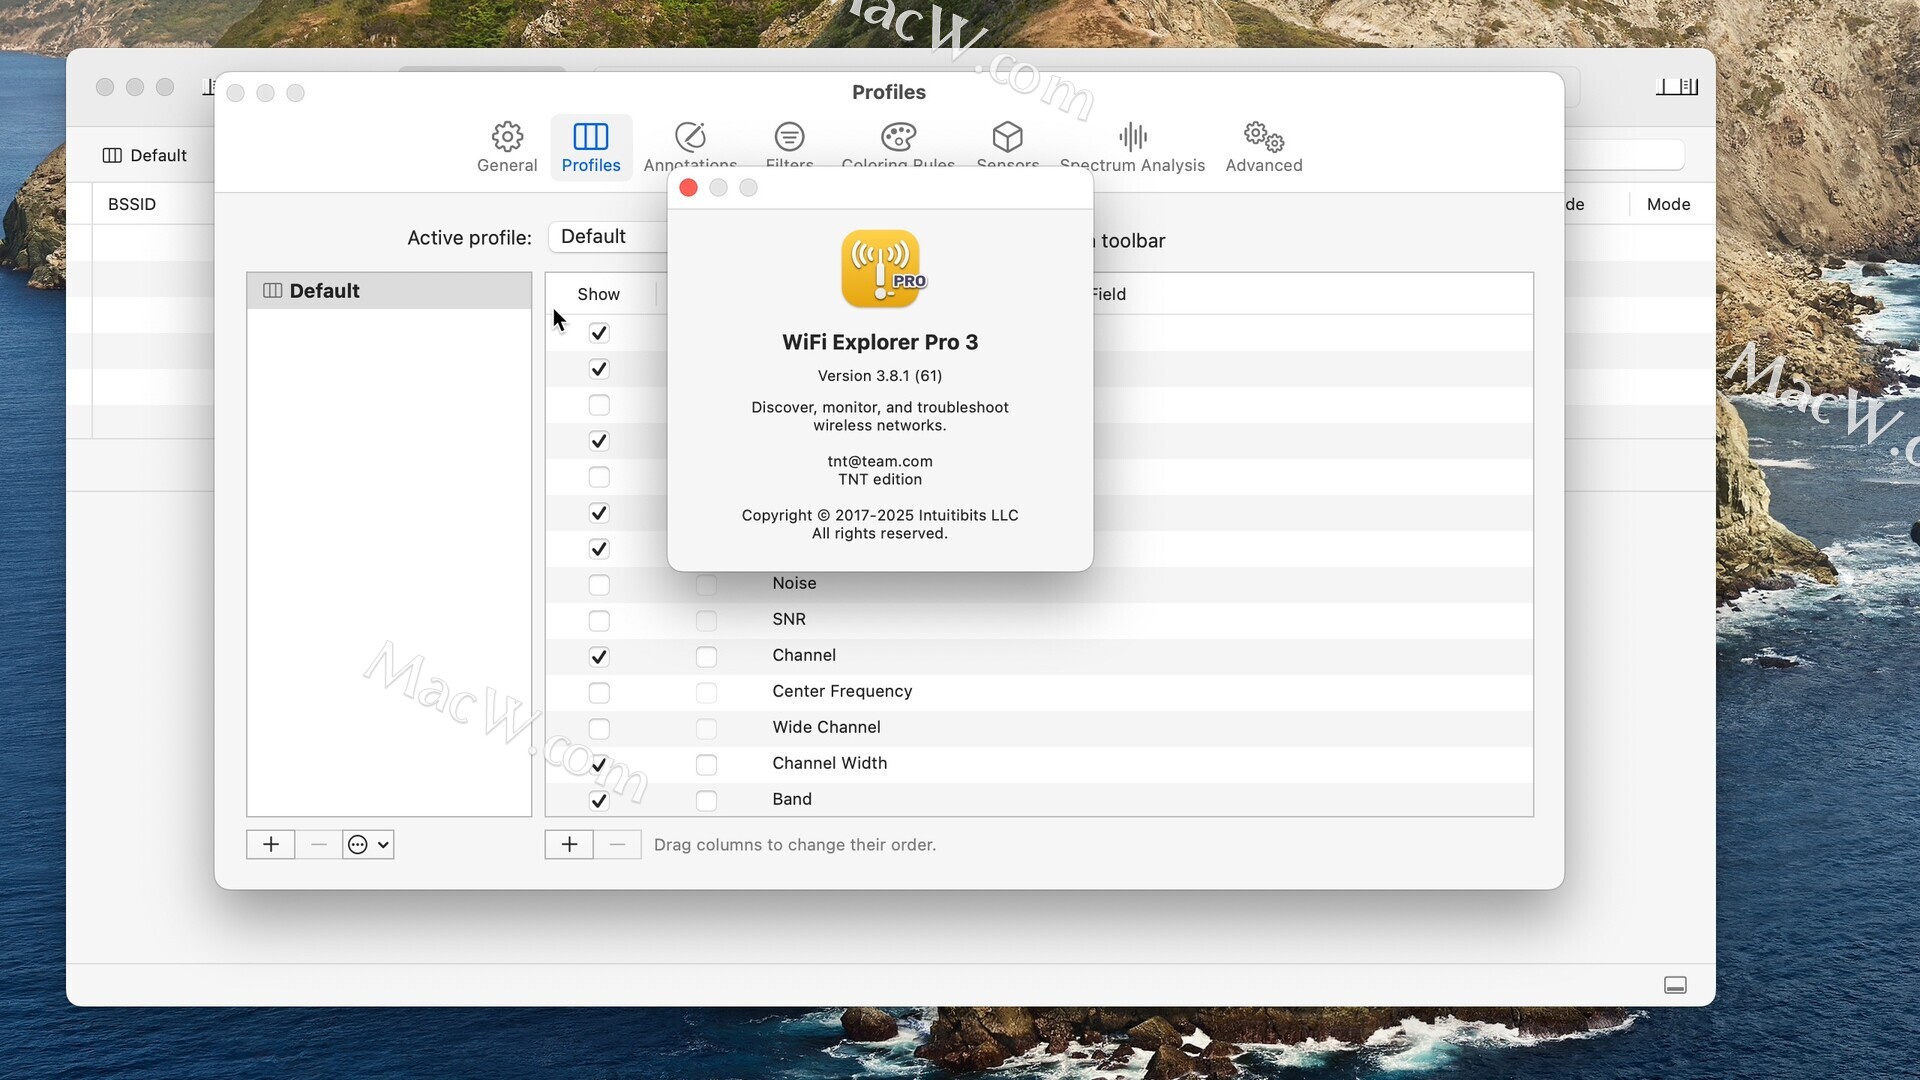Image resolution: width=1920 pixels, height=1080 pixels.
Task: Enable the Show checkbox for Center Frequency
Action: point(599,693)
